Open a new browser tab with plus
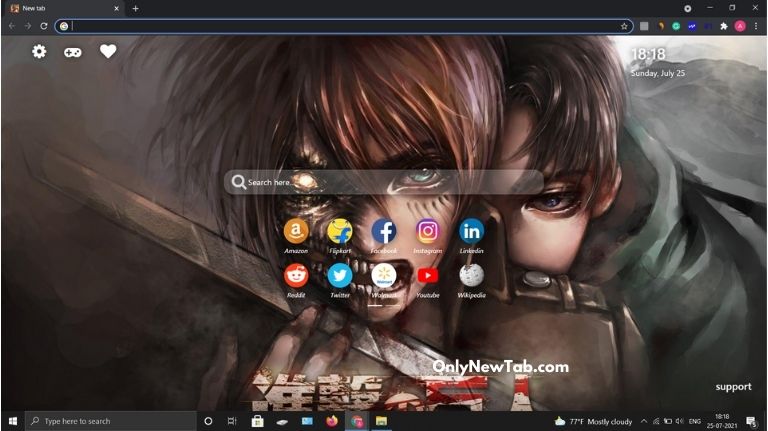The height and width of the screenshot is (431, 768). coord(135,8)
